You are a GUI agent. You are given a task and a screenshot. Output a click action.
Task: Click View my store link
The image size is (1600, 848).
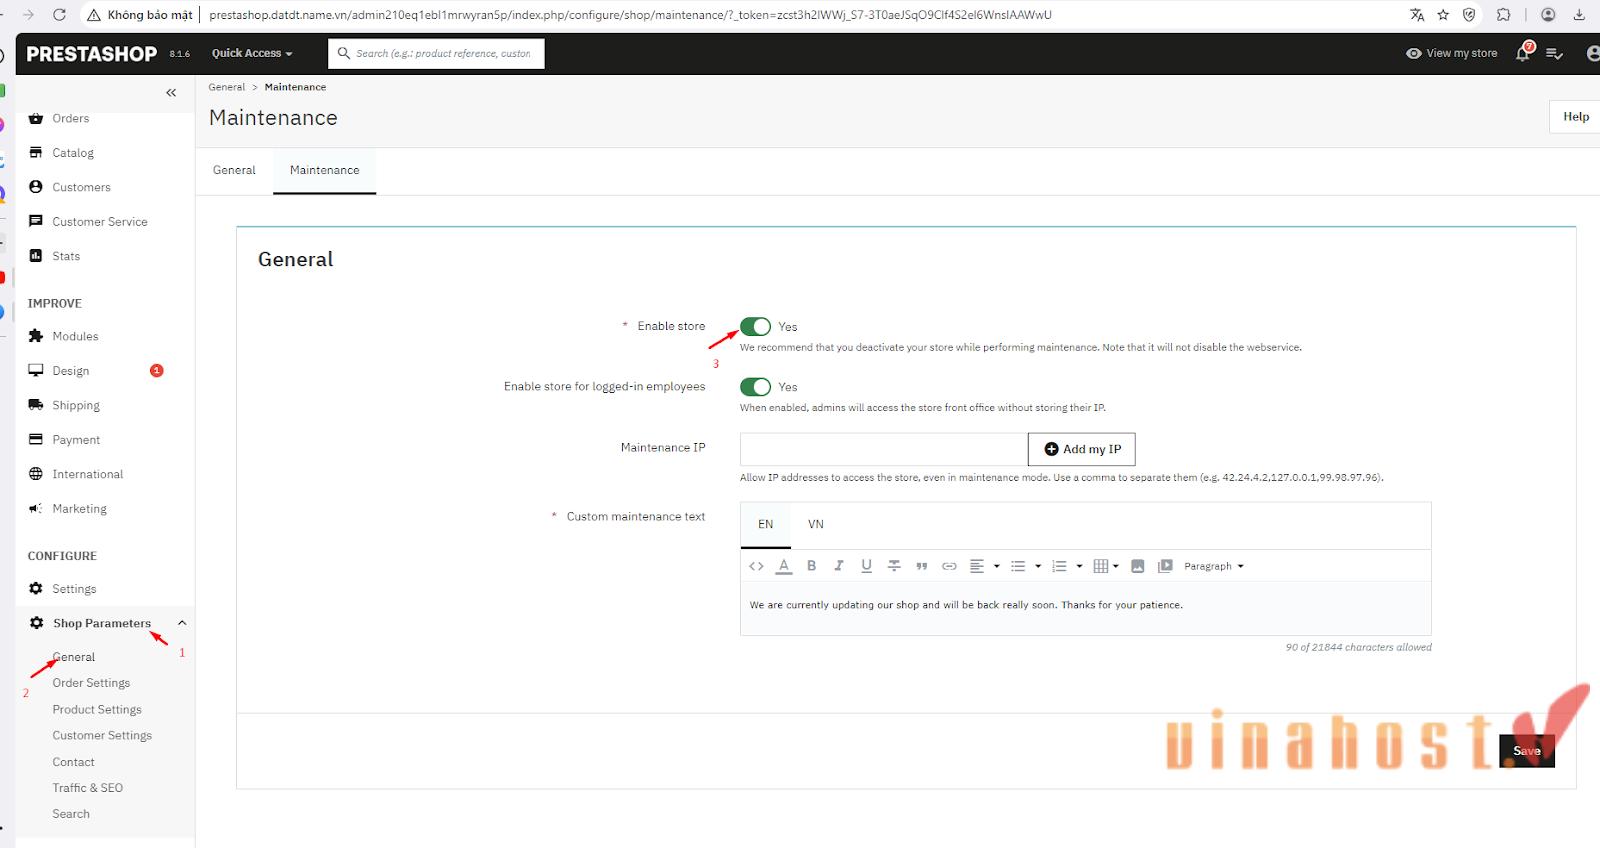click(x=1451, y=53)
